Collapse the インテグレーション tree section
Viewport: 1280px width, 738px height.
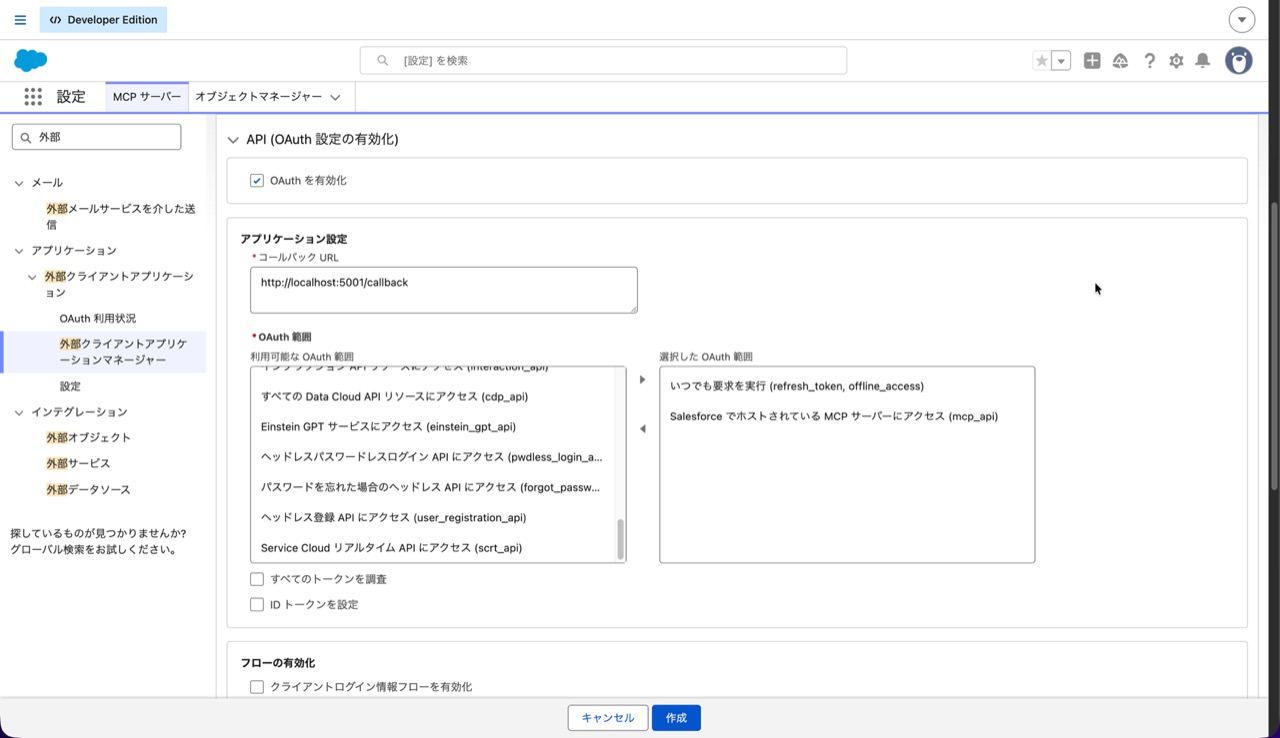(x=19, y=412)
